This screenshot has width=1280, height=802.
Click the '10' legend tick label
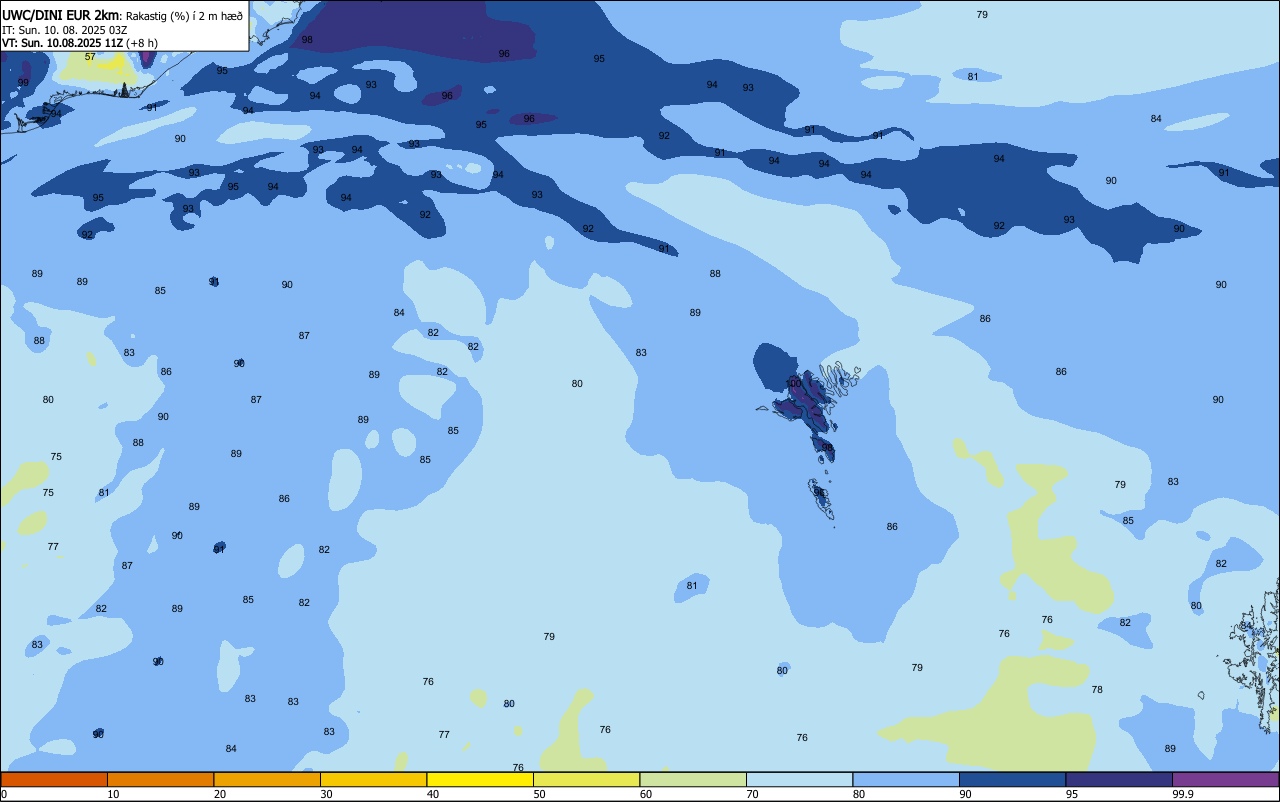click(113, 794)
